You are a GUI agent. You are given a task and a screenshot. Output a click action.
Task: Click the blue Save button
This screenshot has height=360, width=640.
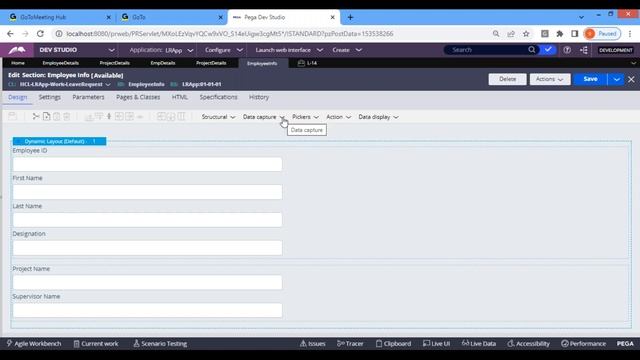(590, 79)
